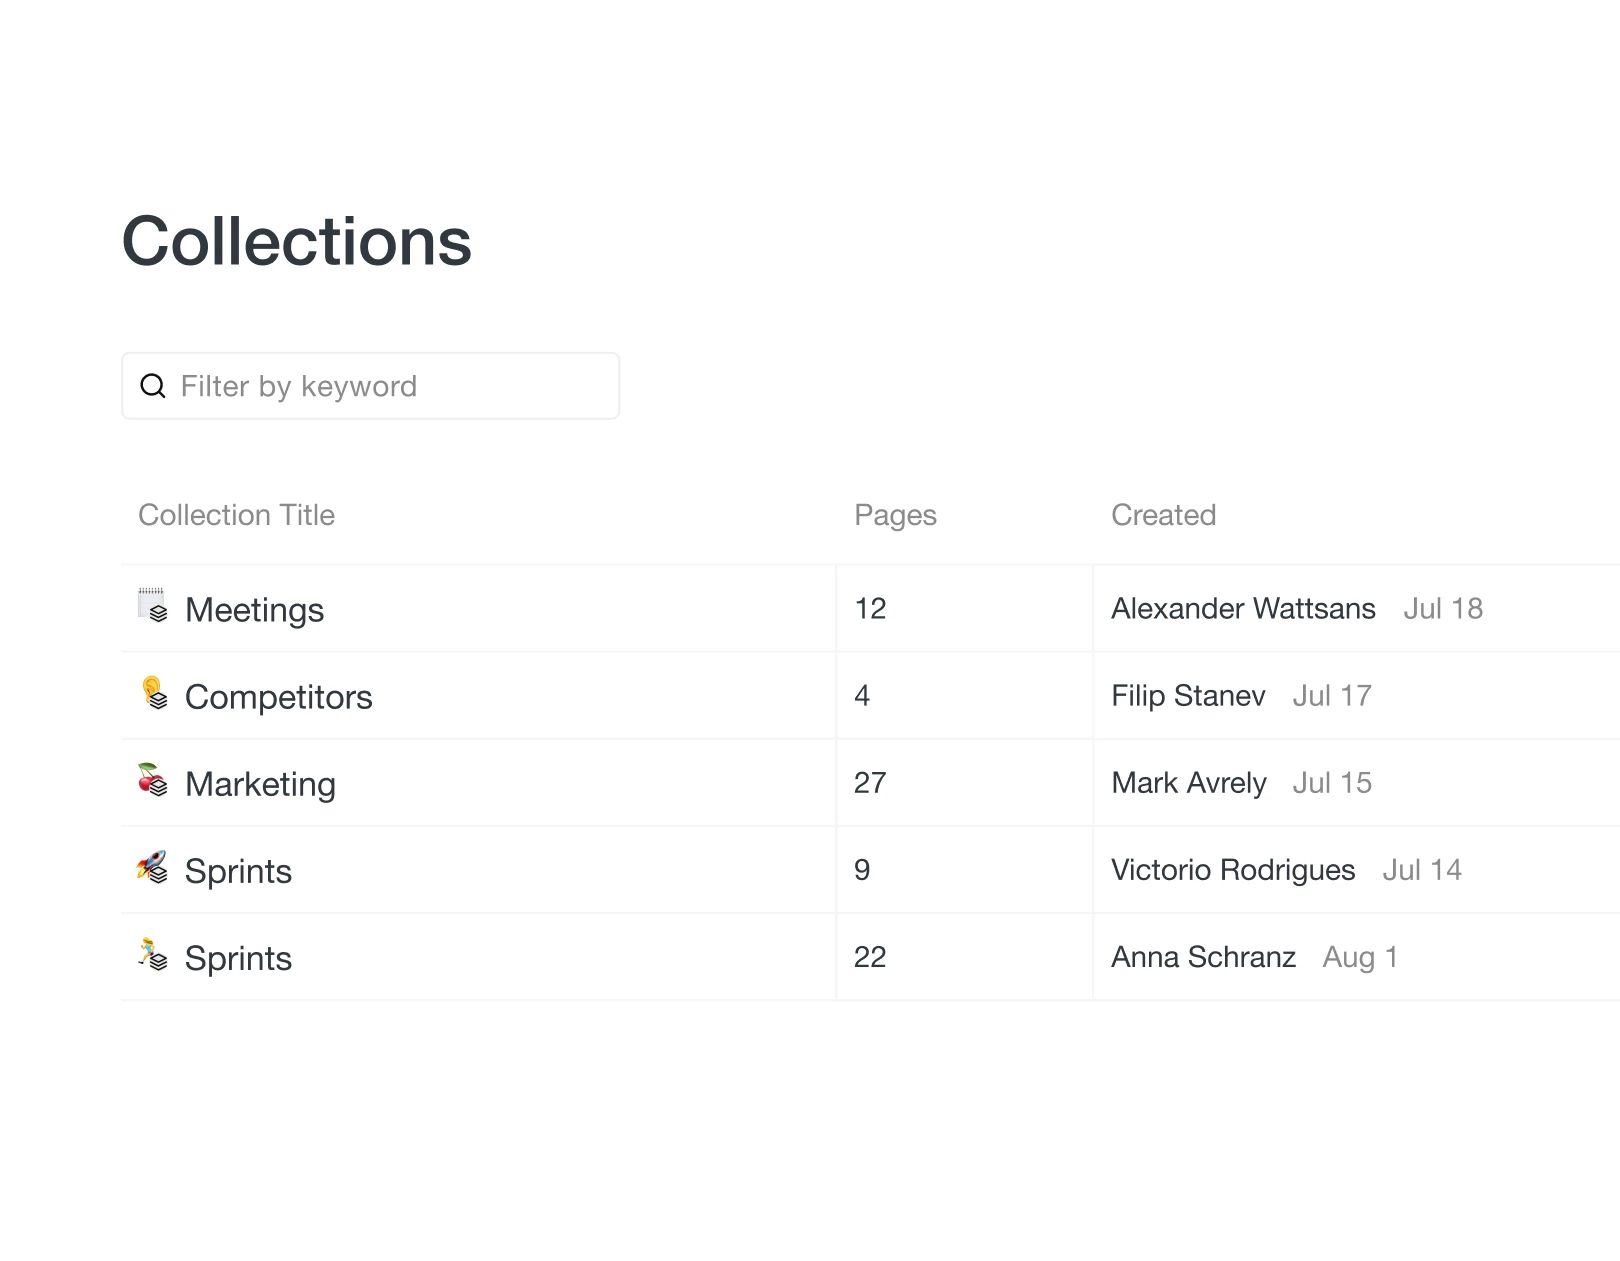The width and height of the screenshot is (1620, 1261).
Task: Click the search magnifier icon
Action: (x=153, y=386)
